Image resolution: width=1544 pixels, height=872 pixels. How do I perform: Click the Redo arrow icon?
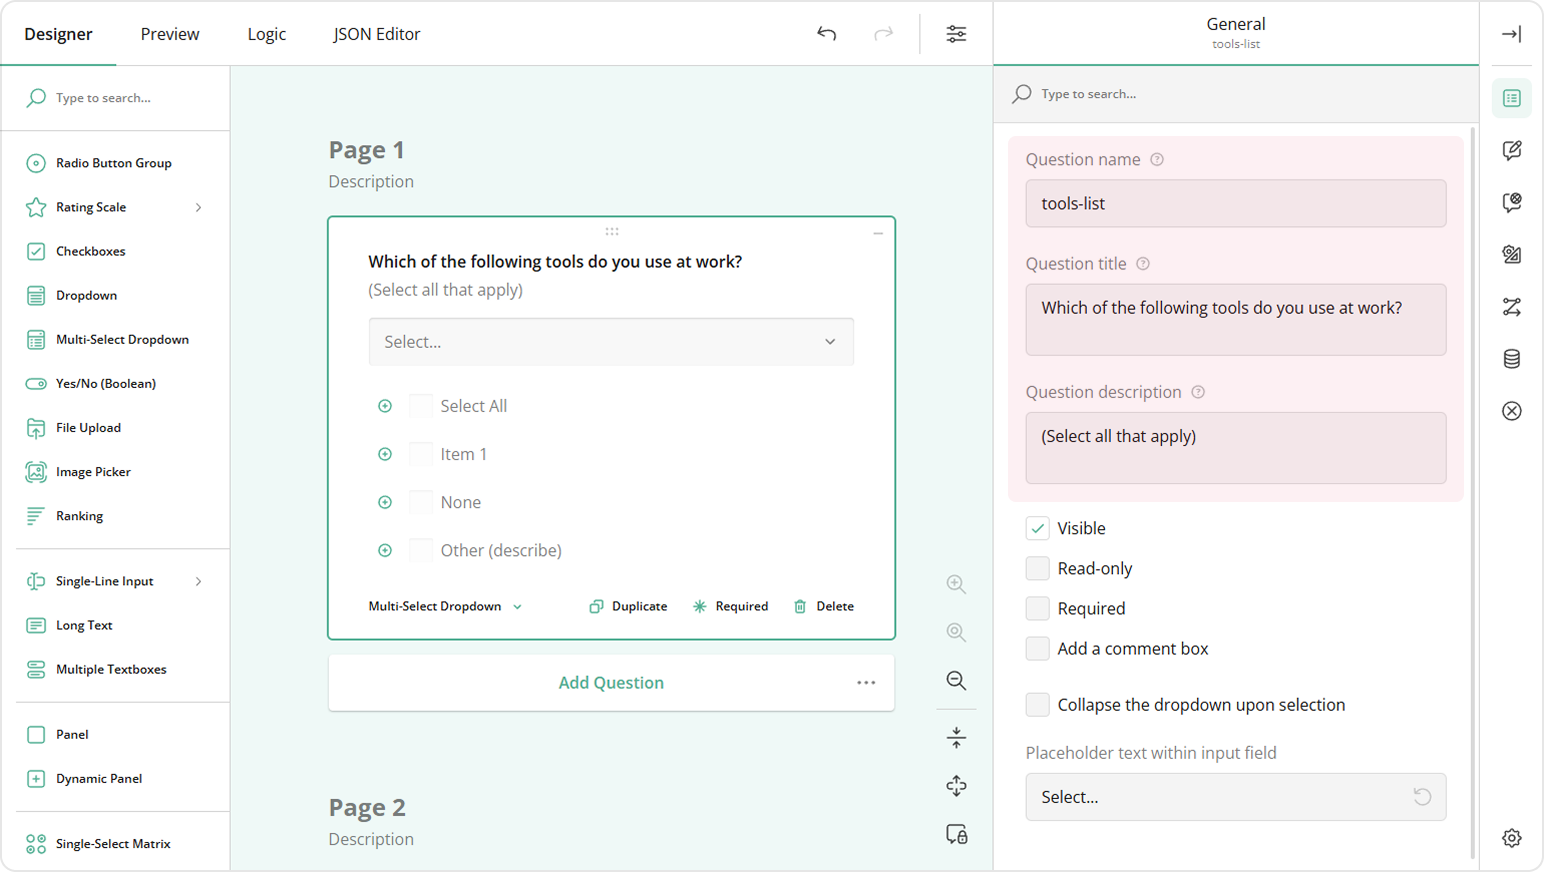pos(883,33)
